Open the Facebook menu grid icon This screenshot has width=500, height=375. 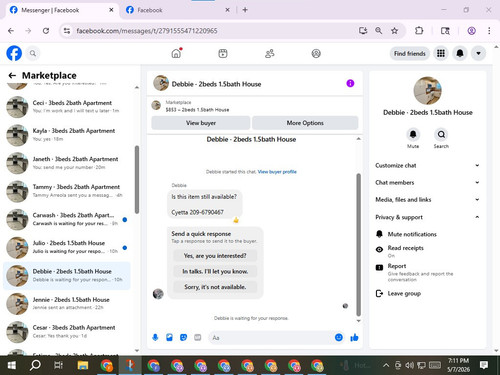[441, 53]
